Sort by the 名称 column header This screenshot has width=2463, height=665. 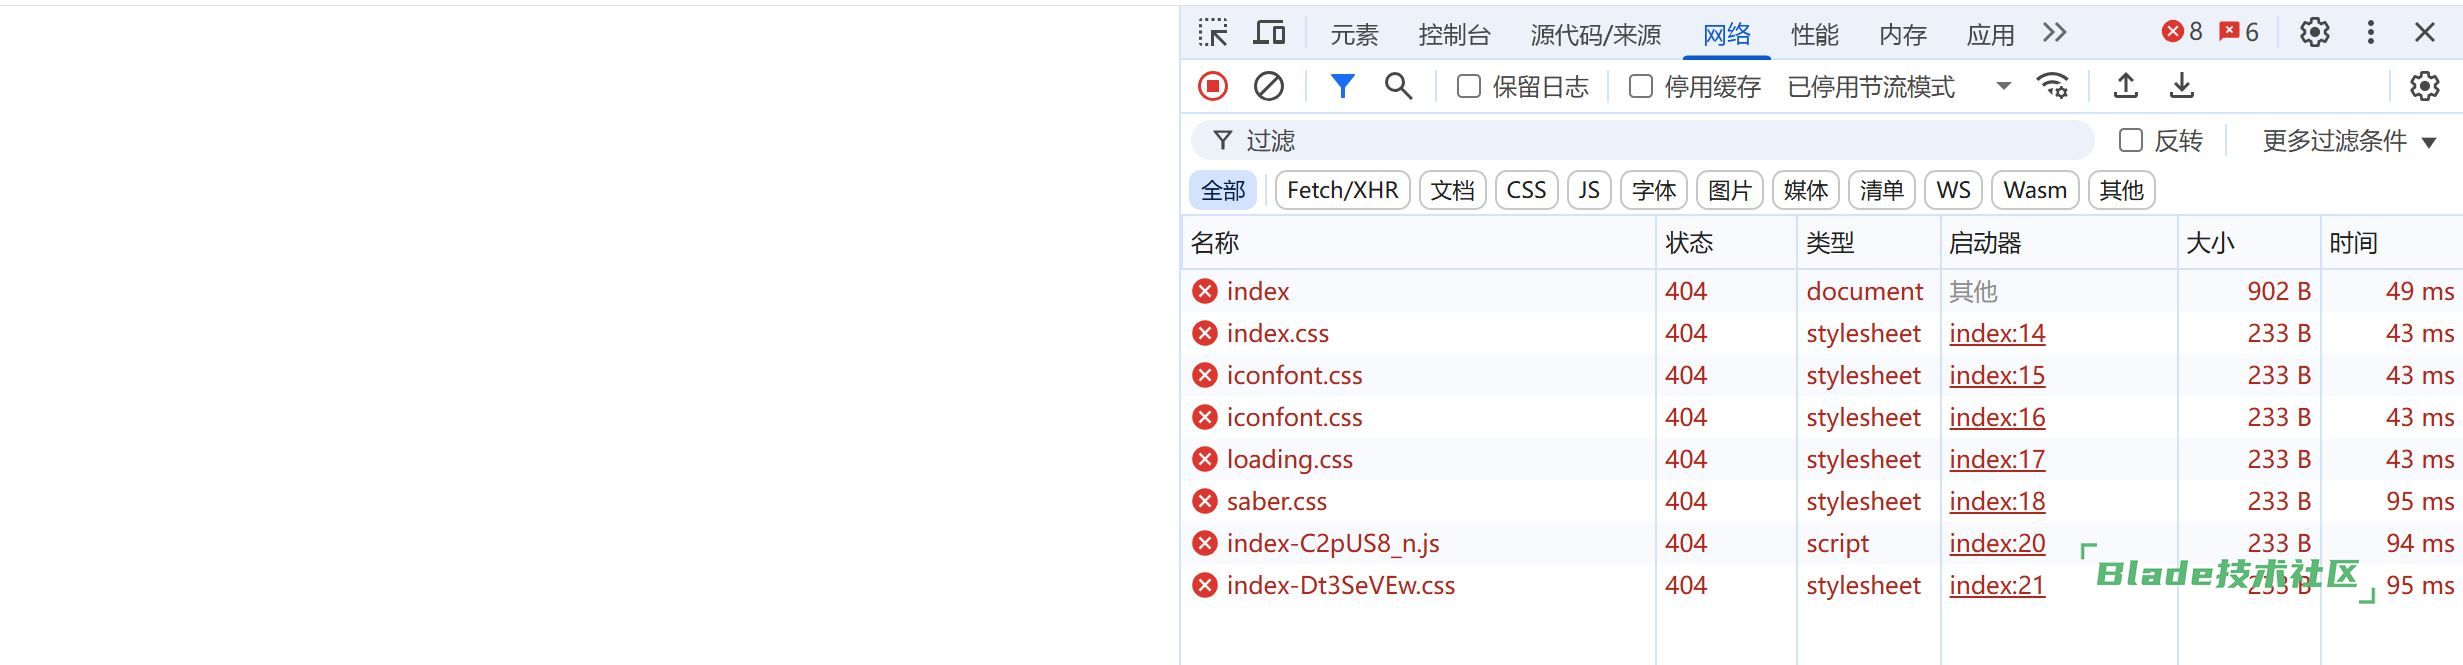tap(1418, 243)
